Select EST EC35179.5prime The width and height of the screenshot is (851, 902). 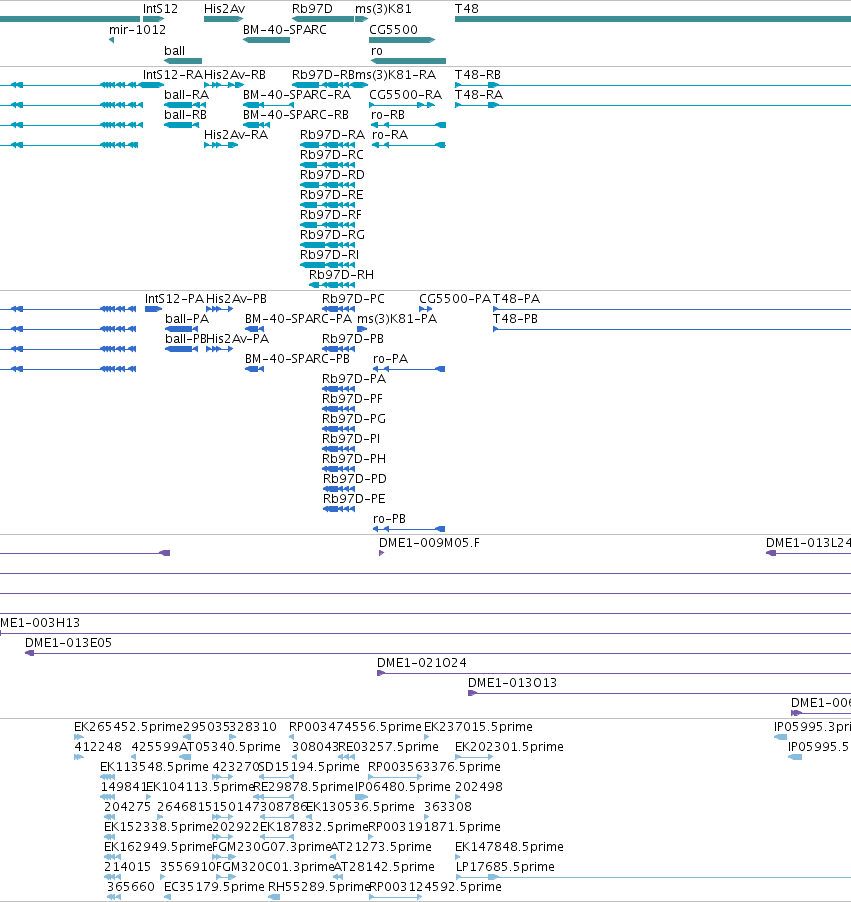pos(214,886)
